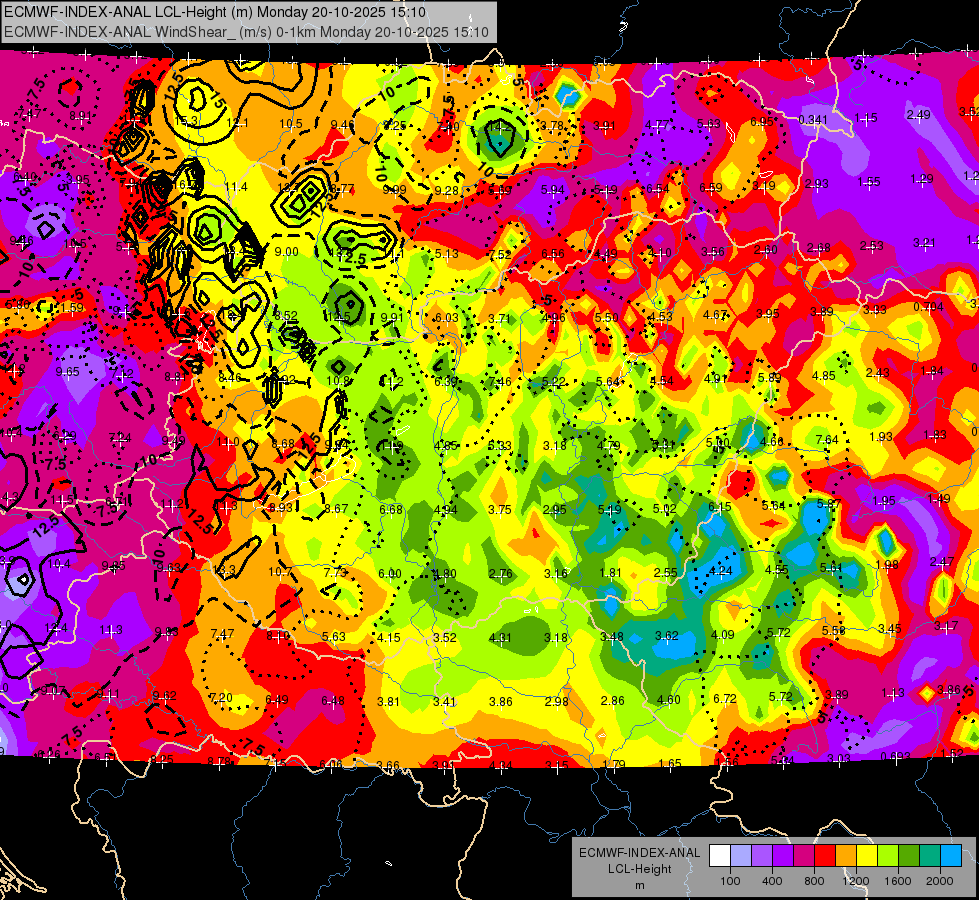Click the sky blue legend swatch
Image resolution: width=979 pixels, height=900 pixels.
point(950,856)
